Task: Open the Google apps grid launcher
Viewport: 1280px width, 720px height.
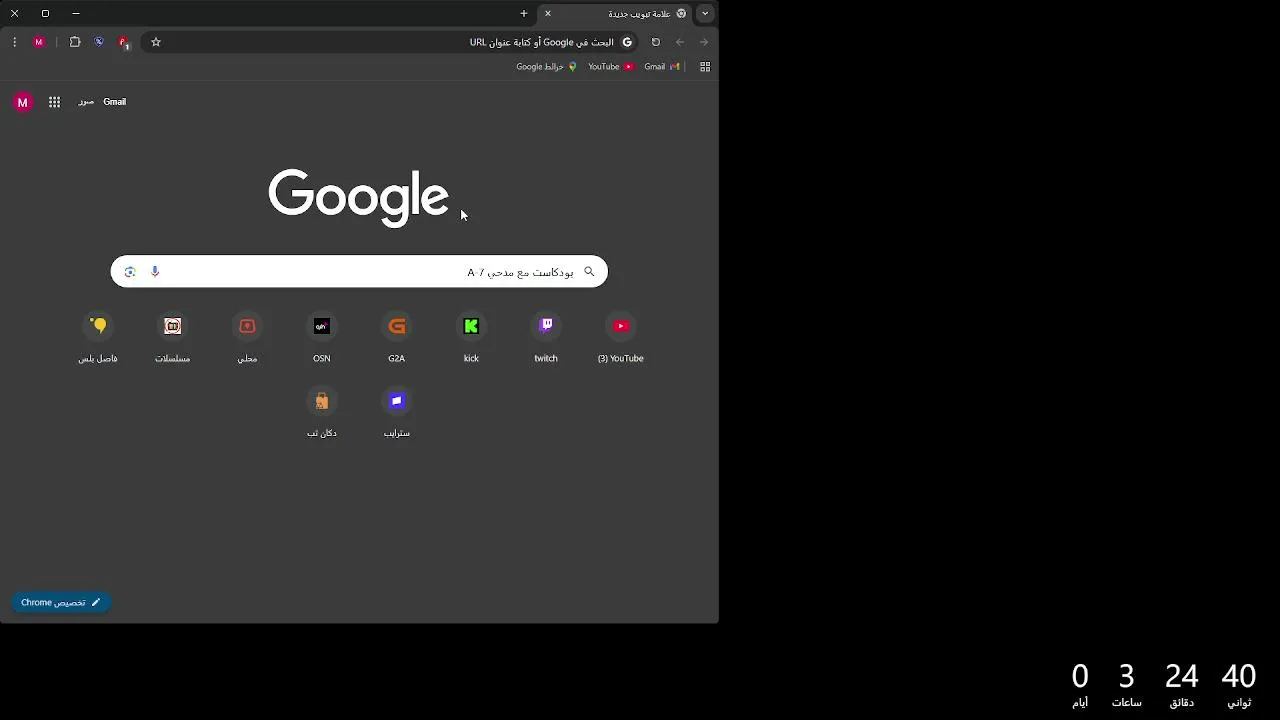Action: click(x=54, y=102)
